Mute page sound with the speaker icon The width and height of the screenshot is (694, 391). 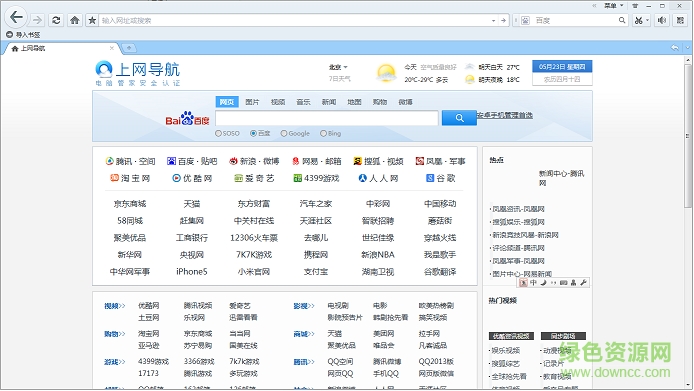pyautogui.click(x=662, y=20)
